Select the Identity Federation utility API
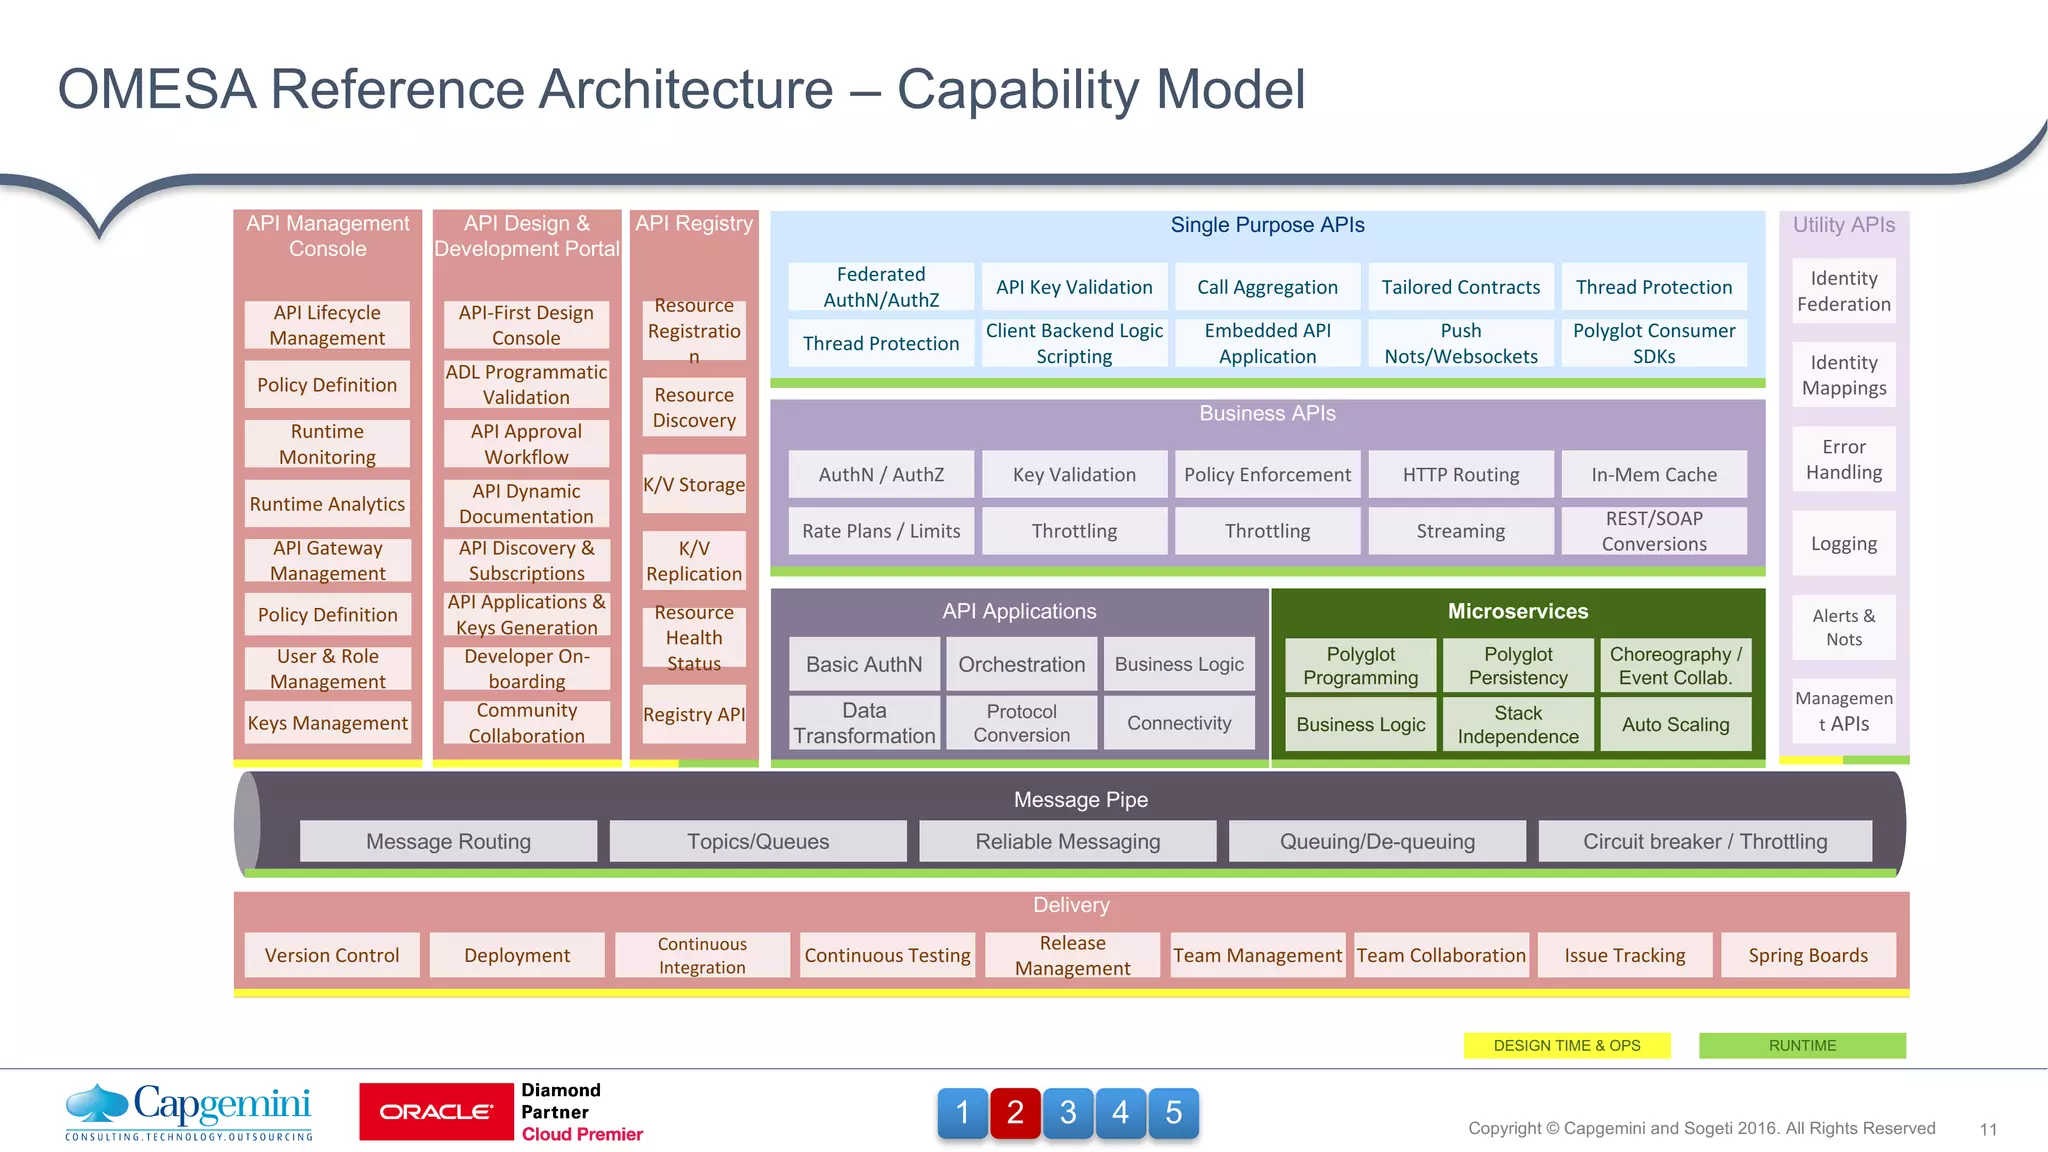The height and width of the screenshot is (1152, 2048). point(1843,291)
